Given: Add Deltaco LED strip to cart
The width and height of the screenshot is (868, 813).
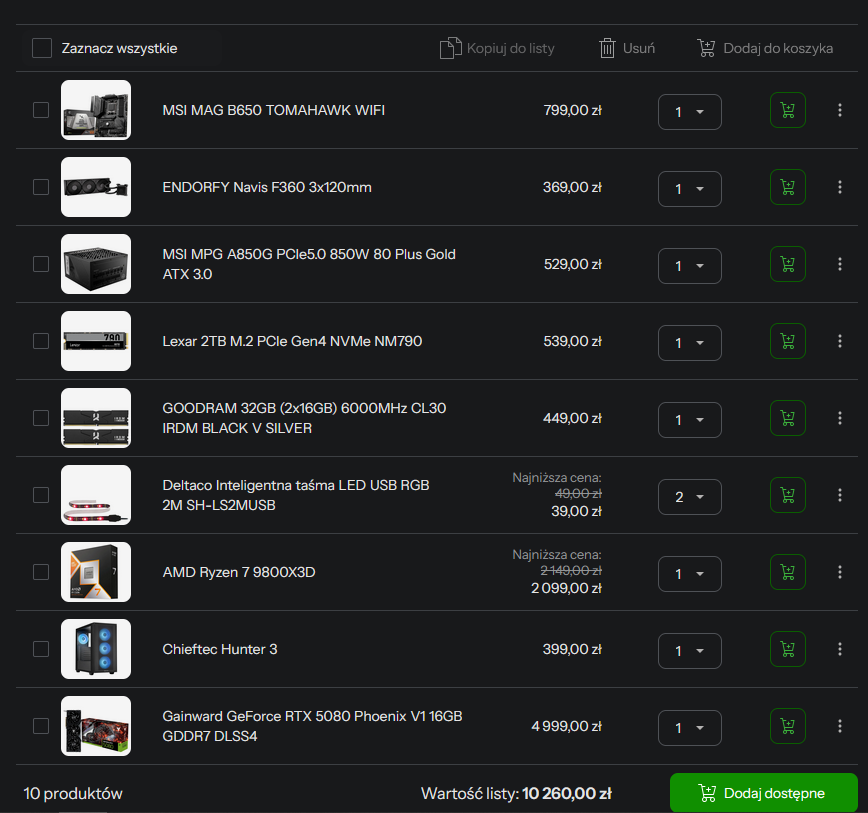Looking at the screenshot, I should point(787,495).
